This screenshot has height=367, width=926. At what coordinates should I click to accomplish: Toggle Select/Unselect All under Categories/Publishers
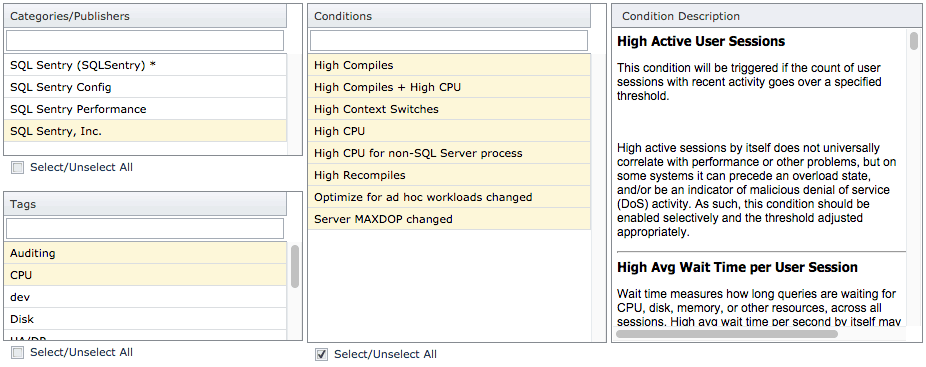(18, 168)
